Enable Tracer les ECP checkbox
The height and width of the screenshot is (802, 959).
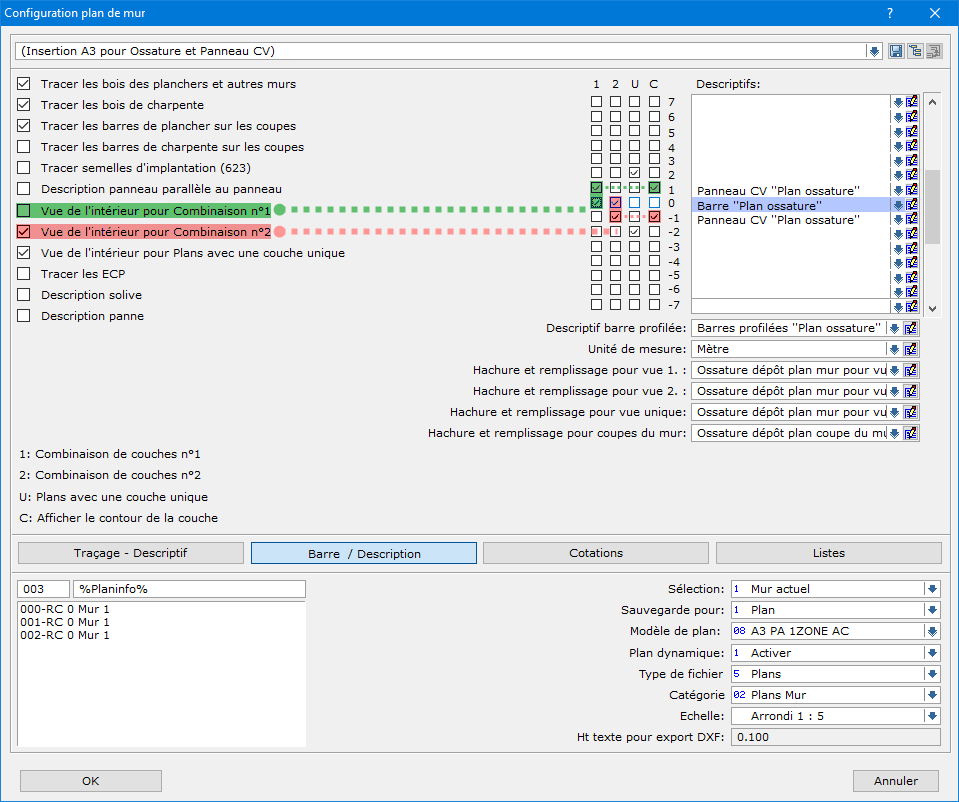24,274
